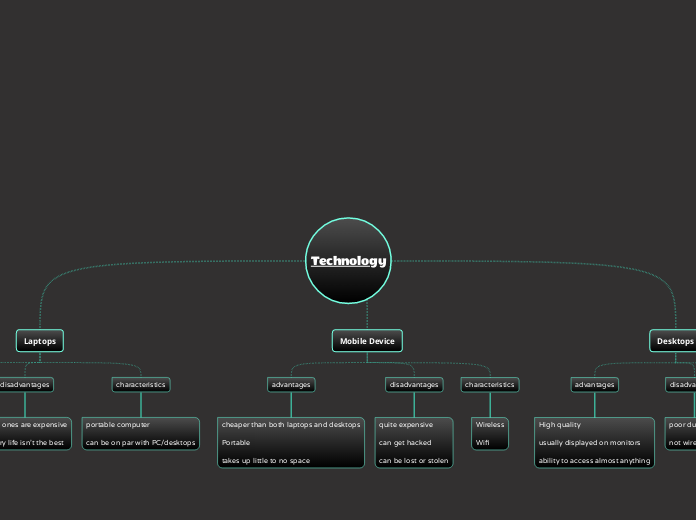Select the Mobile Device node

pyautogui.click(x=367, y=341)
